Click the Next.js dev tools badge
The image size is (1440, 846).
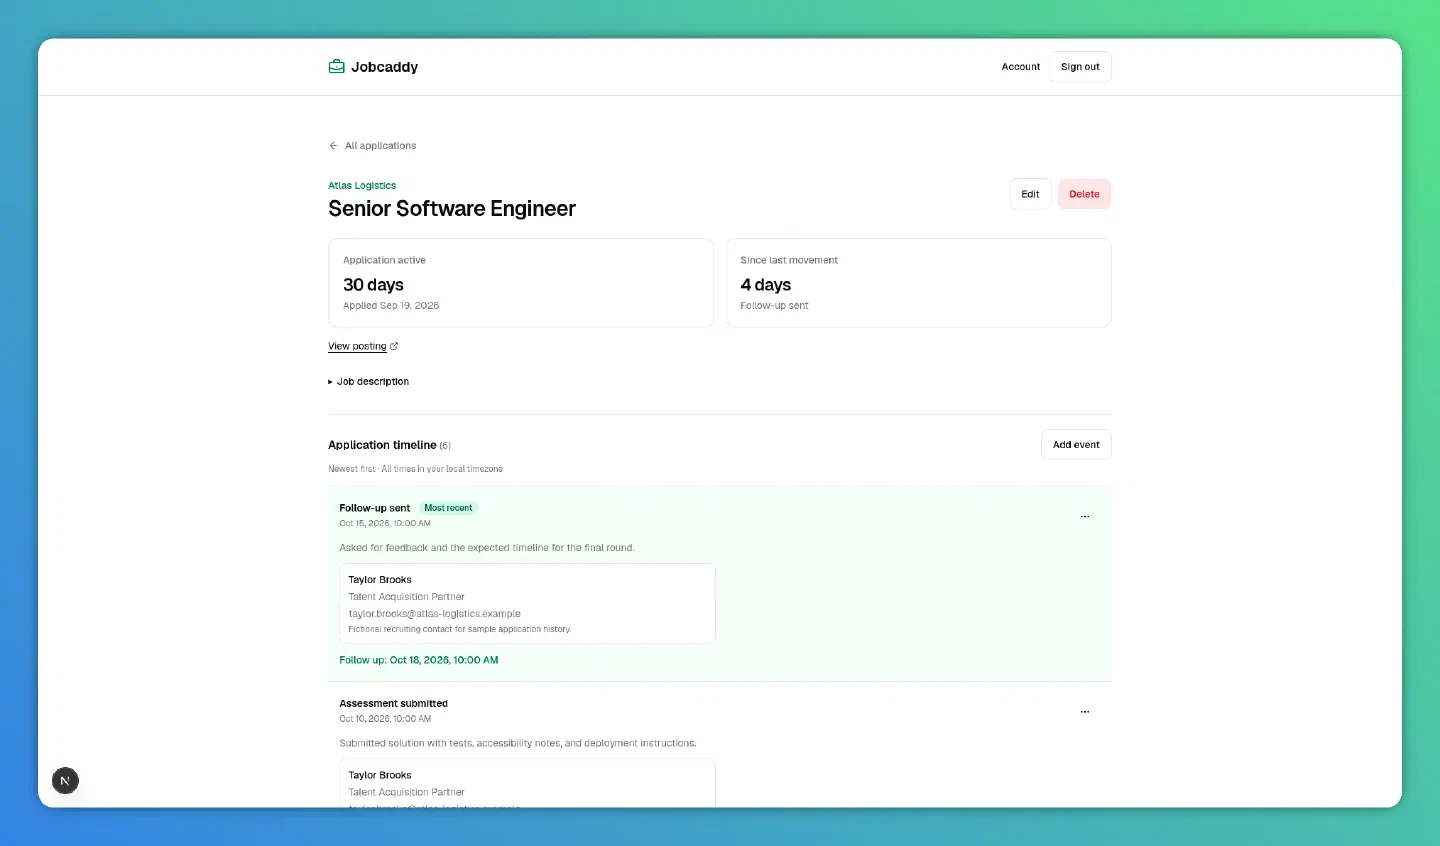(x=65, y=781)
